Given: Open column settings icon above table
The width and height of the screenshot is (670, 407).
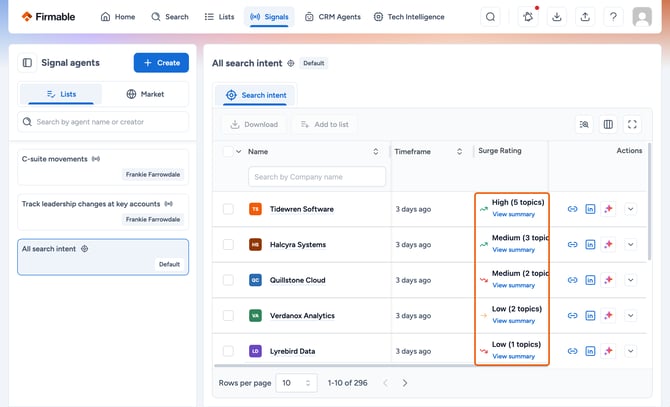Looking at the screenshot, I should coord(608,124).
